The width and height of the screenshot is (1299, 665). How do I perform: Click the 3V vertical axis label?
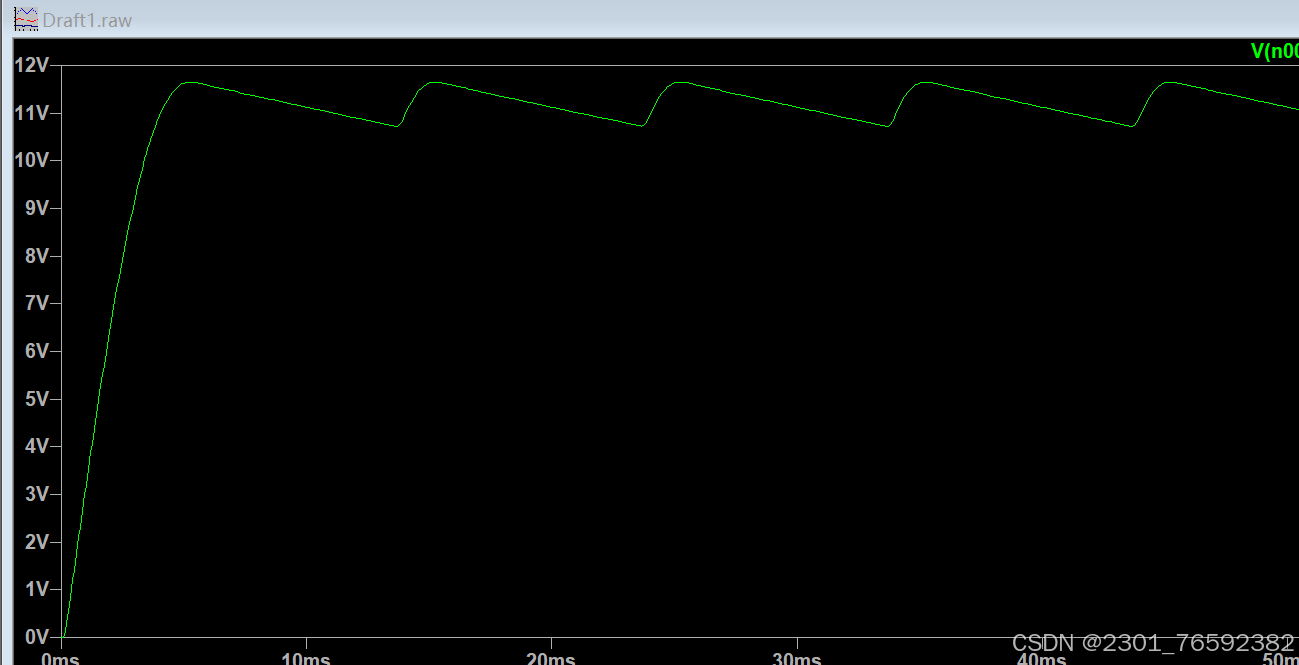click(36, 494)
